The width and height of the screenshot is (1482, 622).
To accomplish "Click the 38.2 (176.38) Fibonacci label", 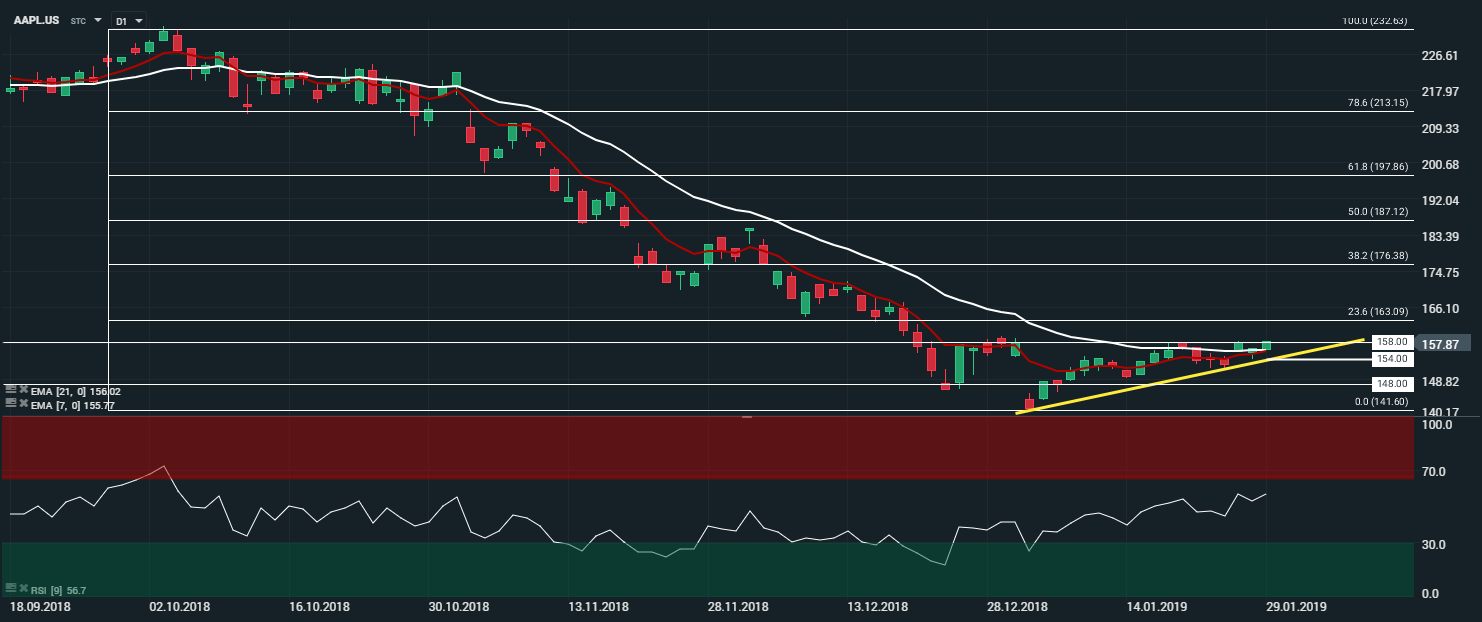I will 1377,256.
